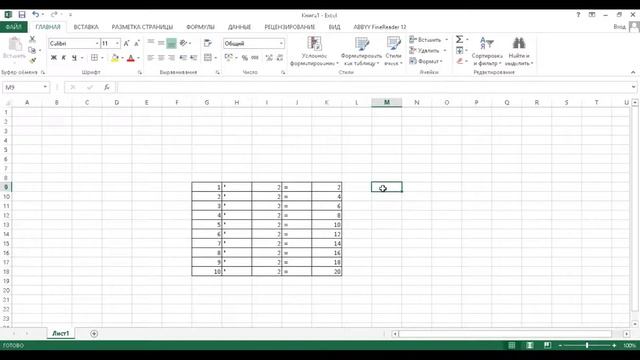This screenshot has width=640, height=360.
Task: Decrease indent icon in alignment group
Action: (x=183, y=58)
